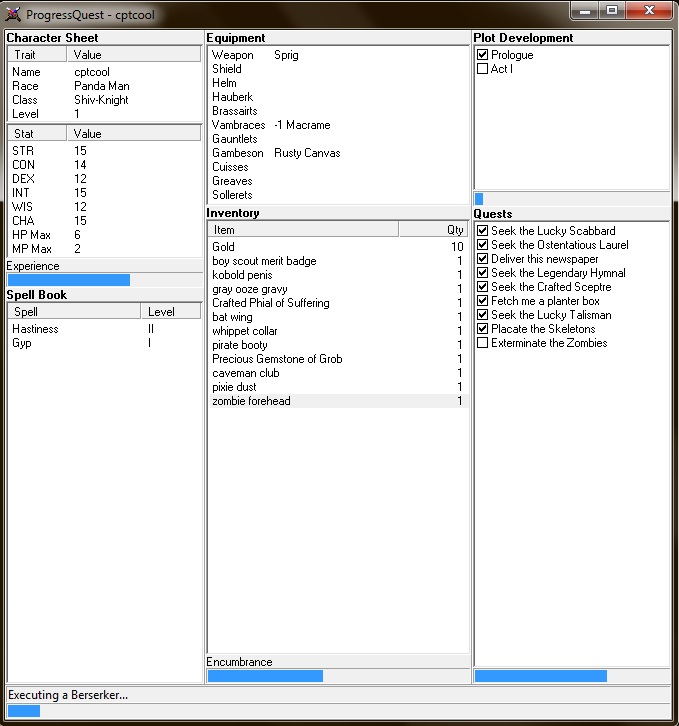Select the Gyp spell row

point(104,343)
